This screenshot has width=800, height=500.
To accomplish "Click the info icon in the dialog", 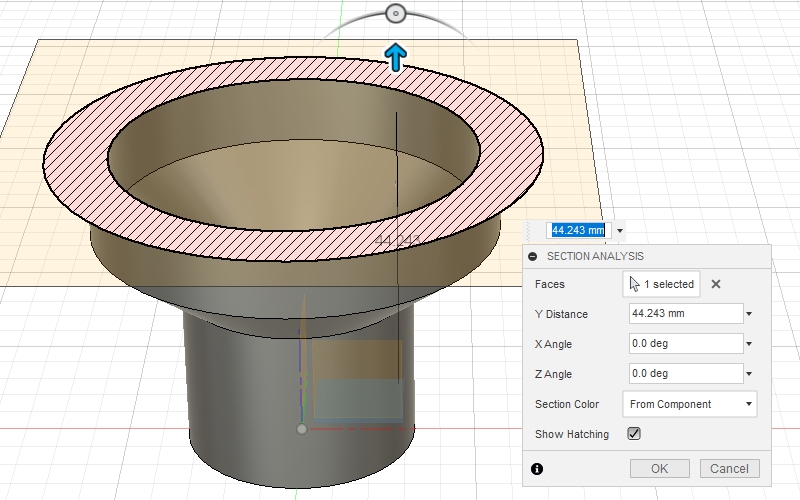I will [537, 468].
